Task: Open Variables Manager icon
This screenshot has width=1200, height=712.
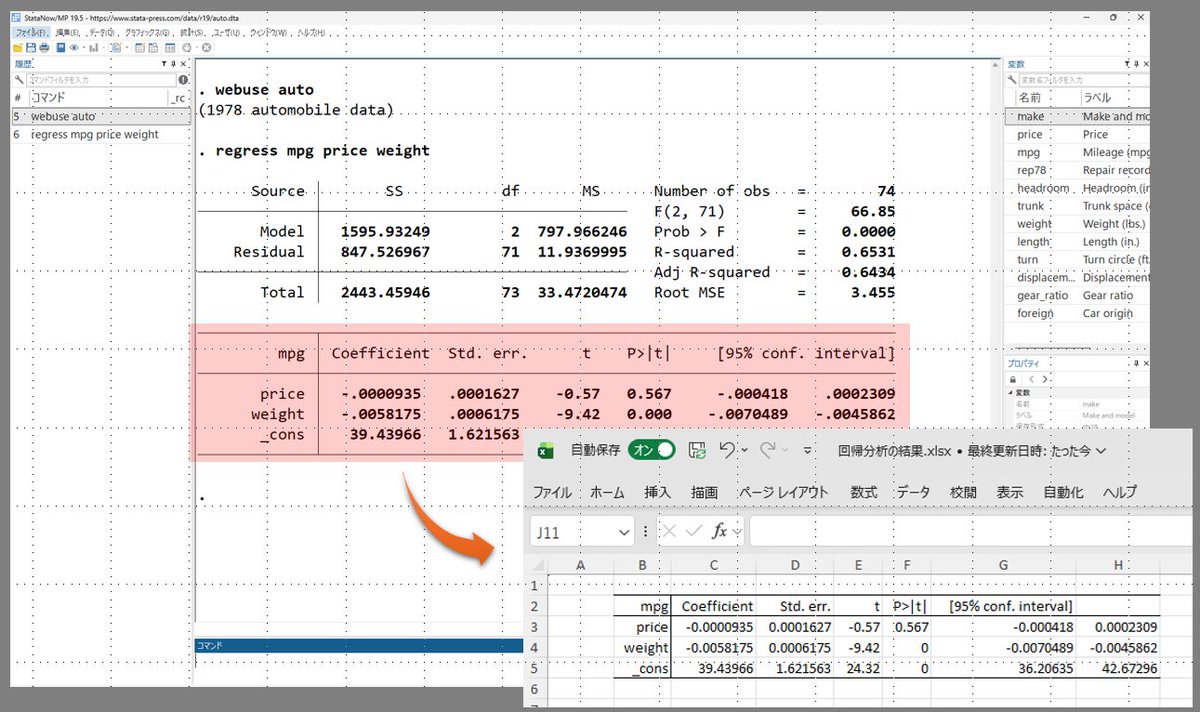Action: tap(170, 48)
